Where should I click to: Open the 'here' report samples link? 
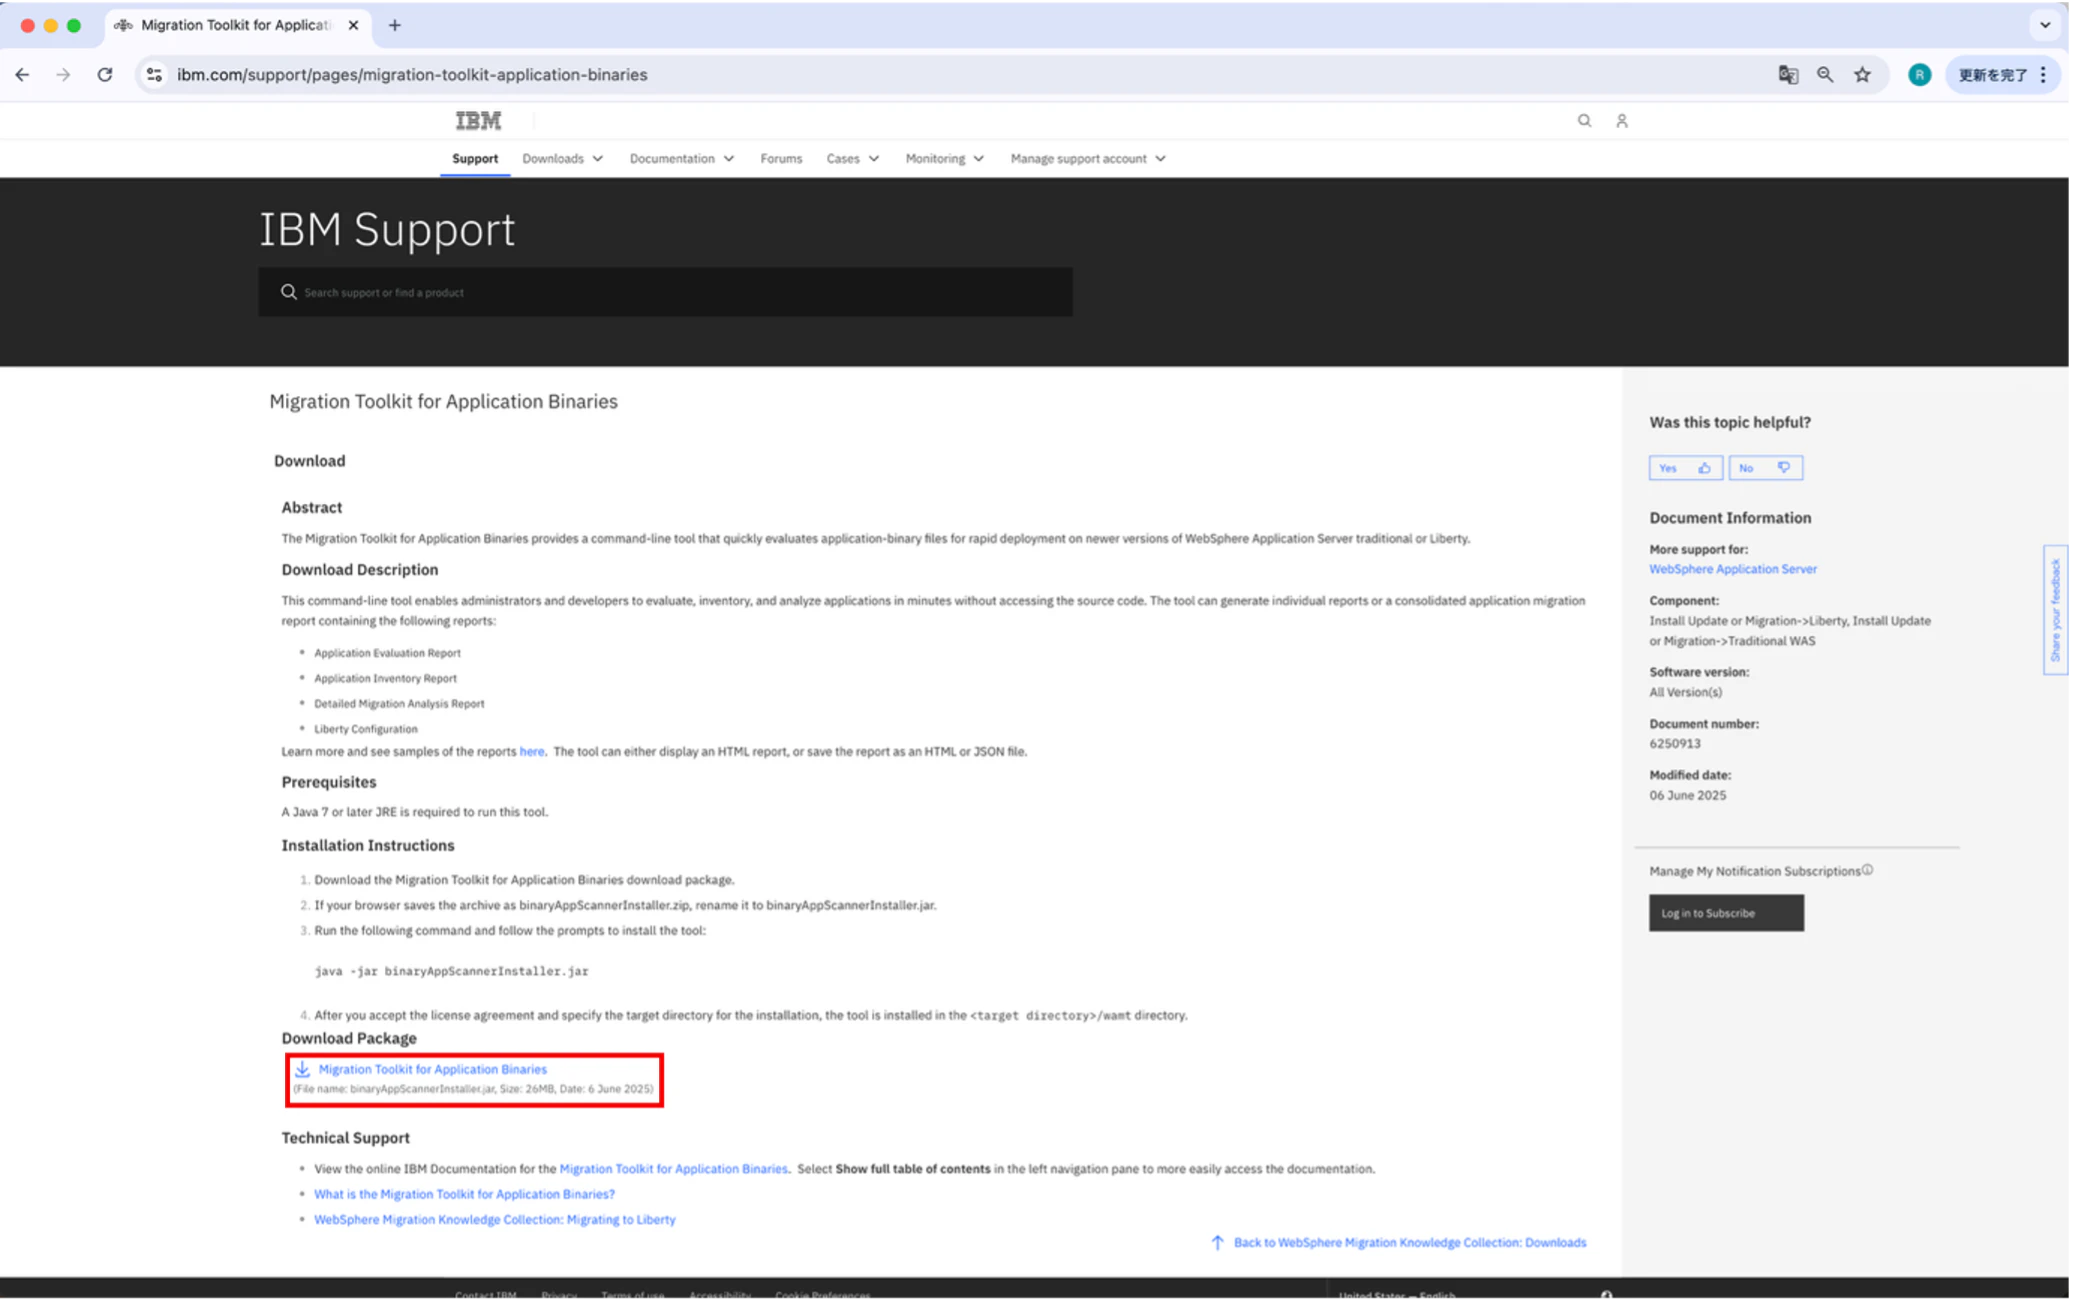[532, 752]
